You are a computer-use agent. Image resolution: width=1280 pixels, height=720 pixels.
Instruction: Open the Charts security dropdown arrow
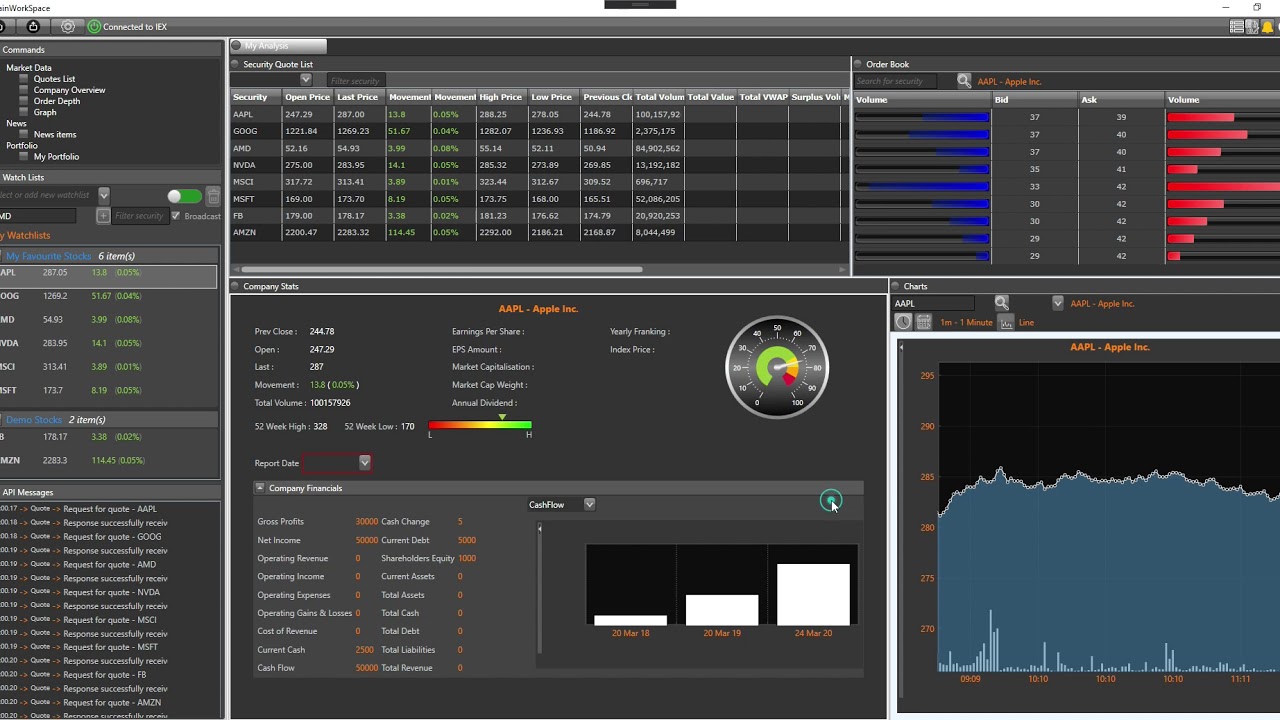pos(1057,303)
